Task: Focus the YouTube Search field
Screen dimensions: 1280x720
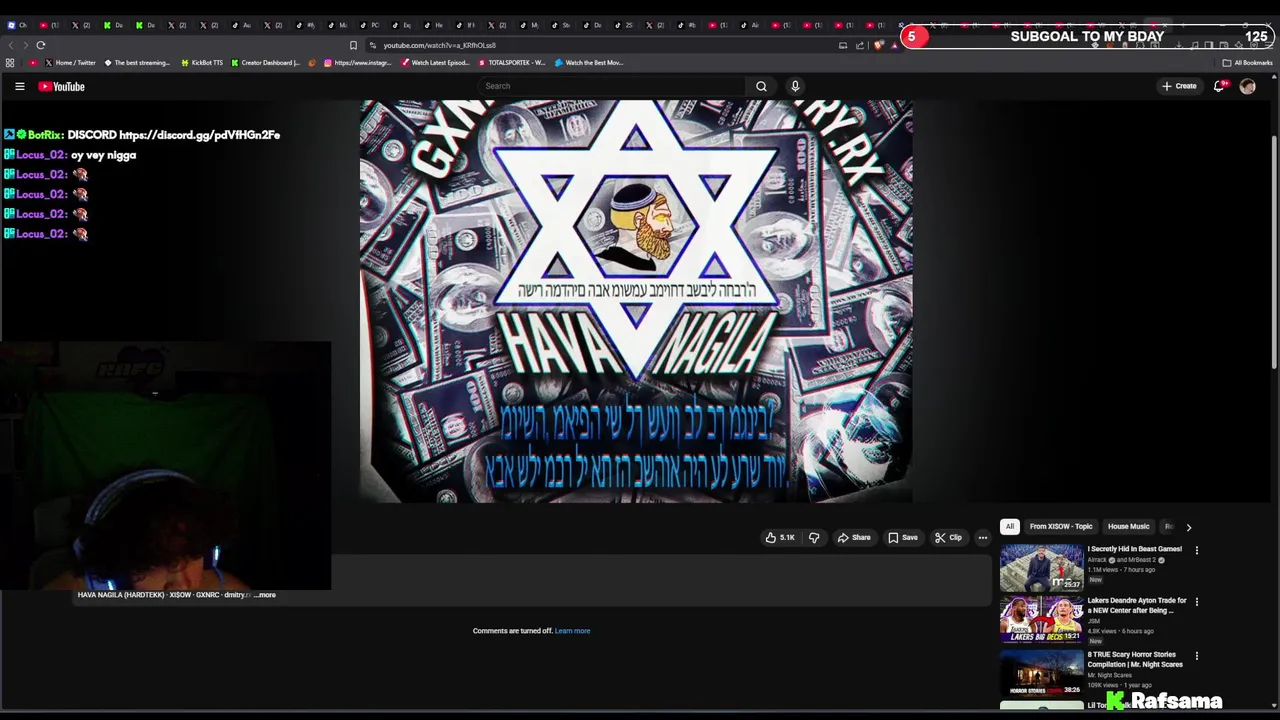Action: pyautogui.click(x=612, y=86)
